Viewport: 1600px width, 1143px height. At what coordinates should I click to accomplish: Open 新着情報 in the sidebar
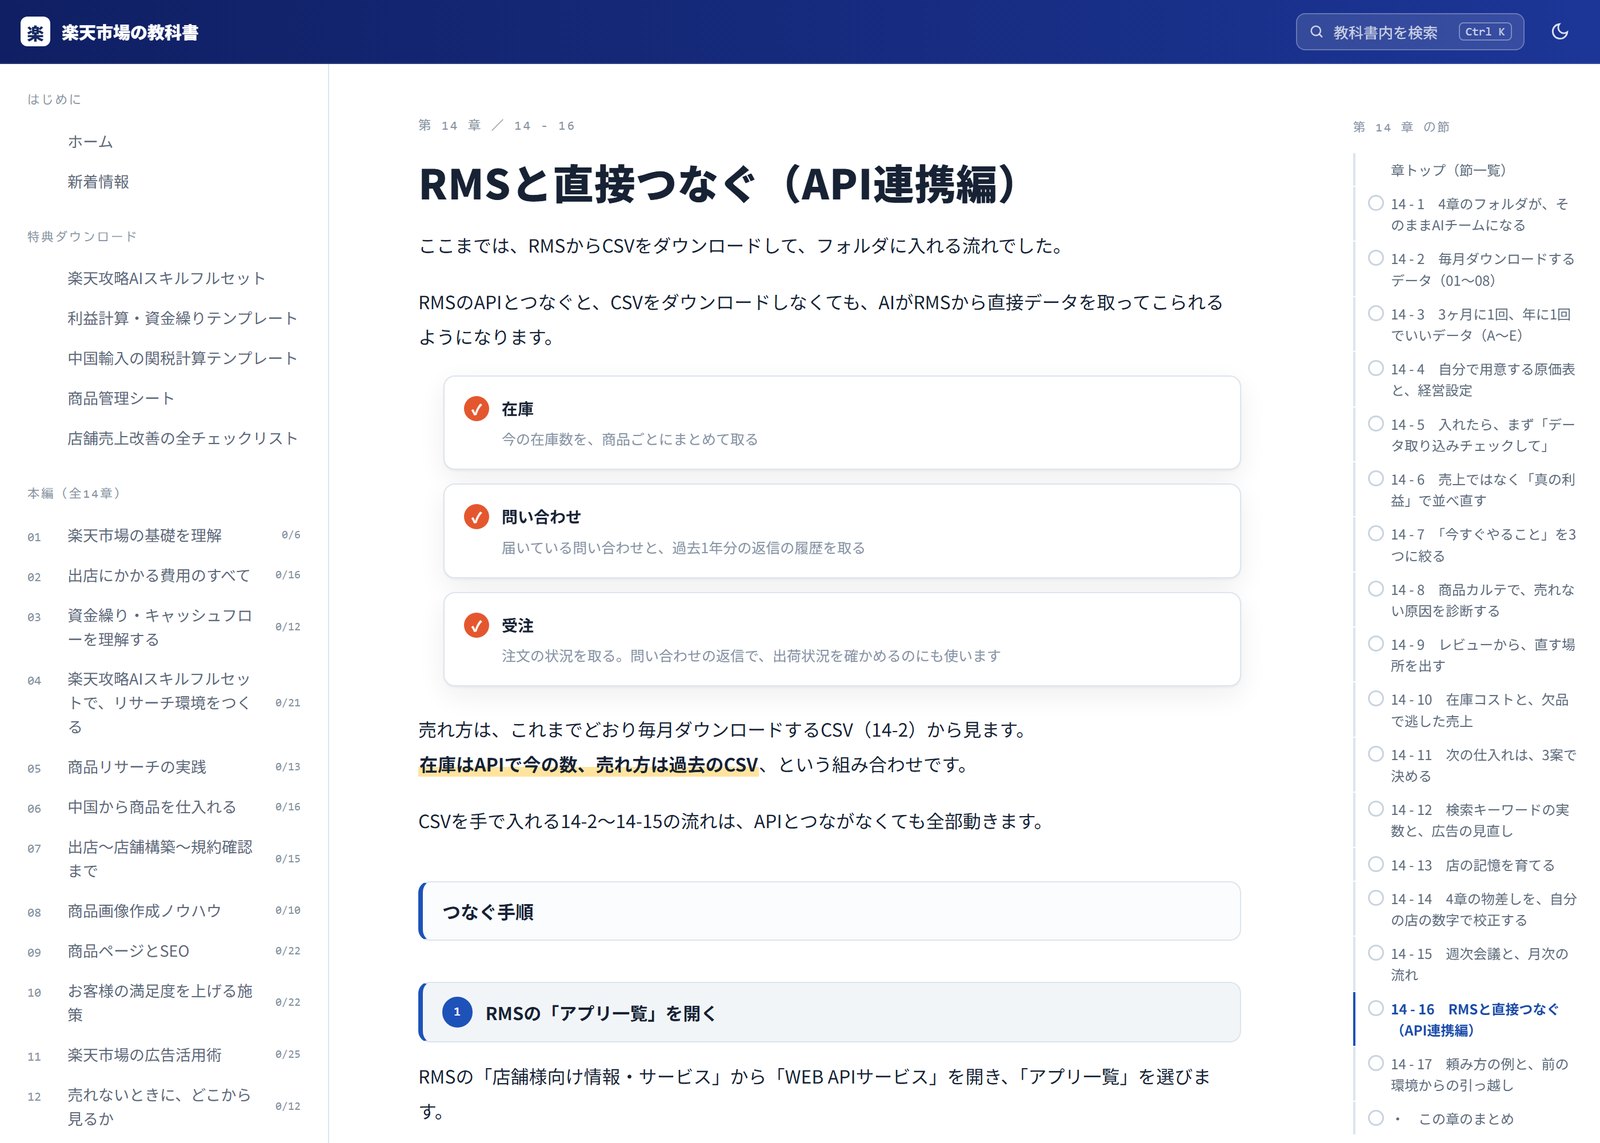98,182
